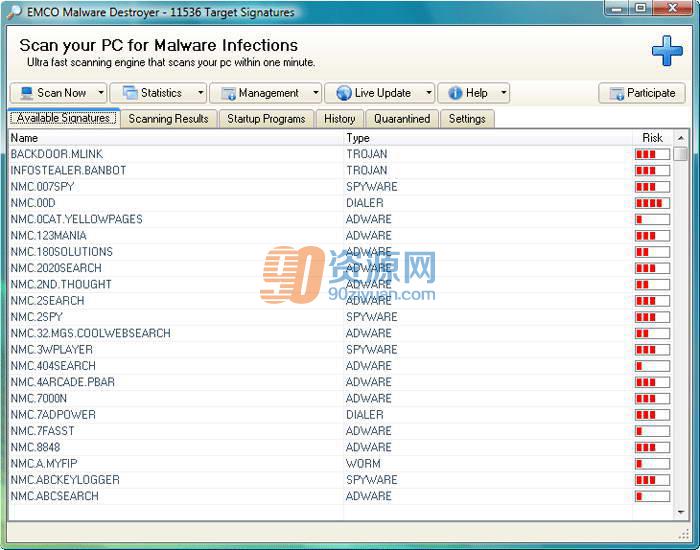The height and width of the screenshot is (550, 700).
Task: Select the NMC.A.MYFIP entry
Action: (x=341, y=464)
